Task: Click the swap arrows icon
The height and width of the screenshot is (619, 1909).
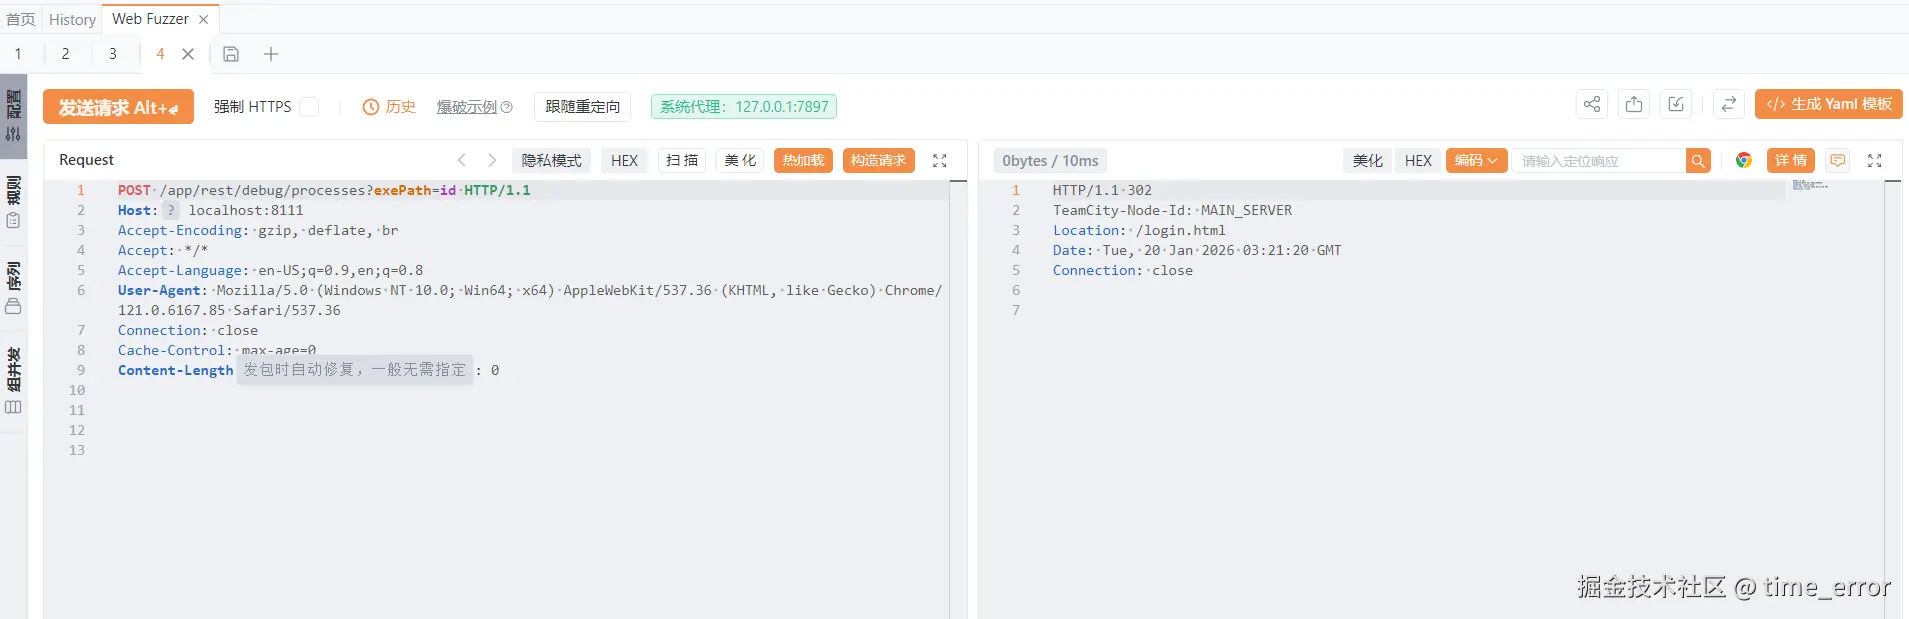Action: [x=1729, y=104]
